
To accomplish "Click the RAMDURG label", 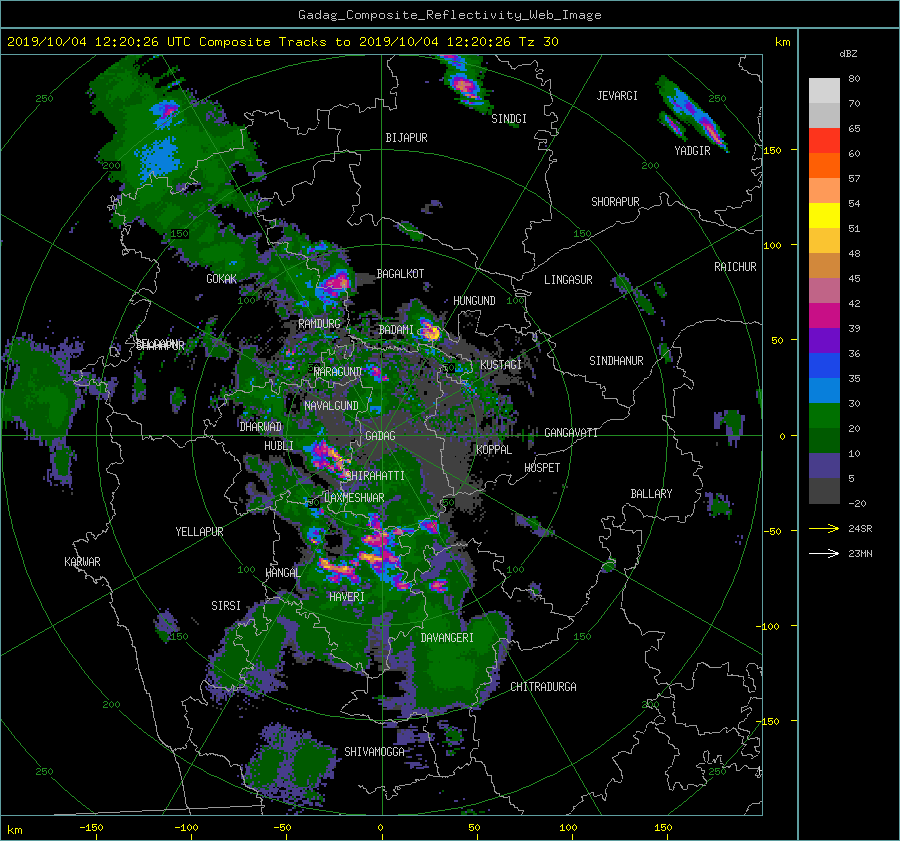I will [x=319, y=324].
